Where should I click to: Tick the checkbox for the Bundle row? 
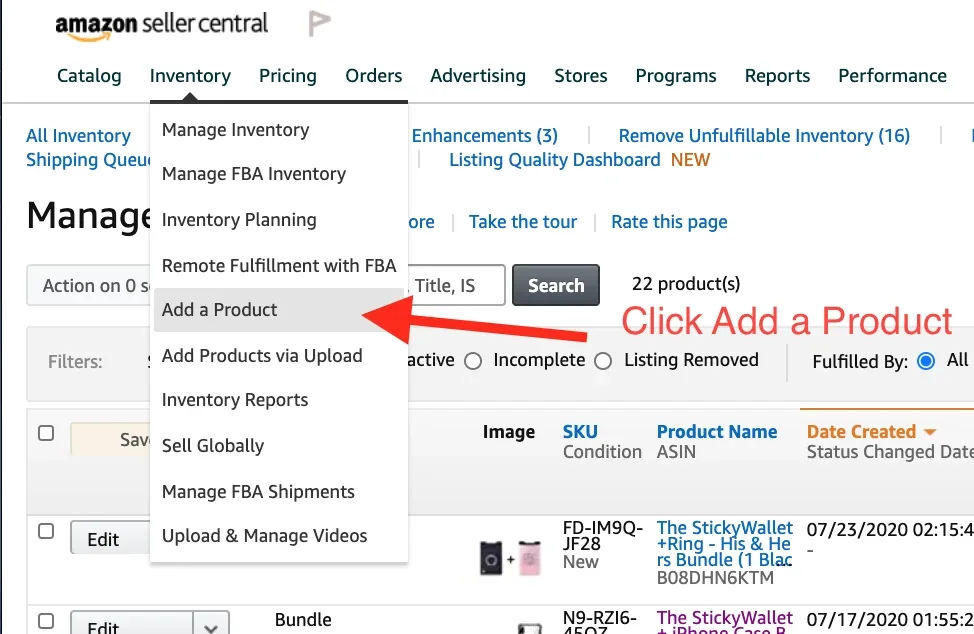[x=46, y=621]
